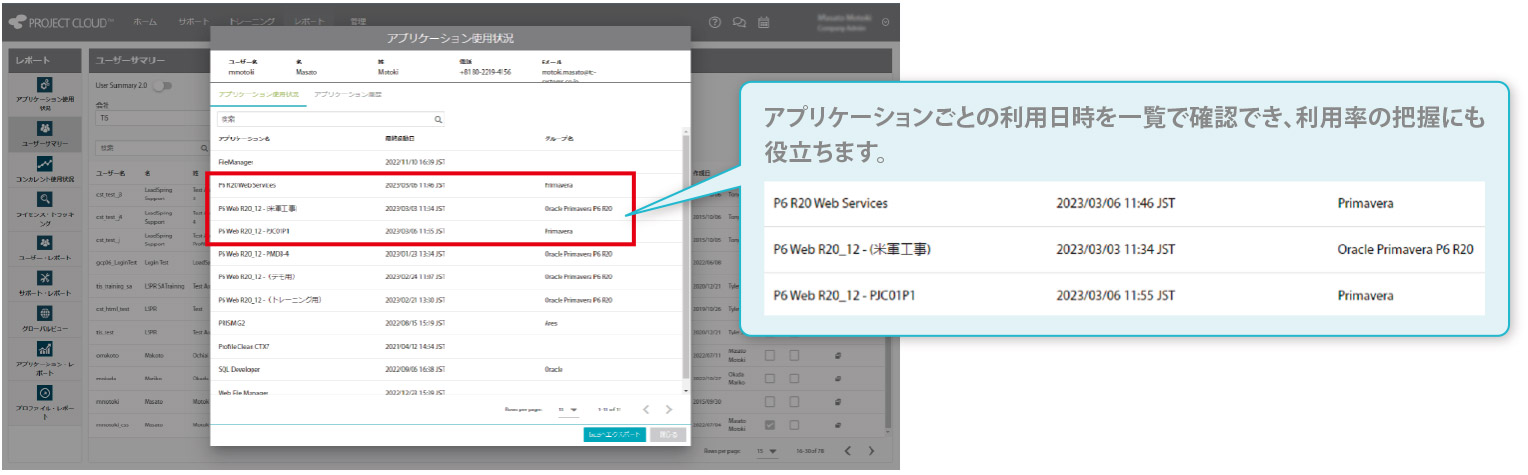Screen dimensions: 1528x475
Task: Open the ホーム menu in top navigation
Action: click(x=145, y=22)
